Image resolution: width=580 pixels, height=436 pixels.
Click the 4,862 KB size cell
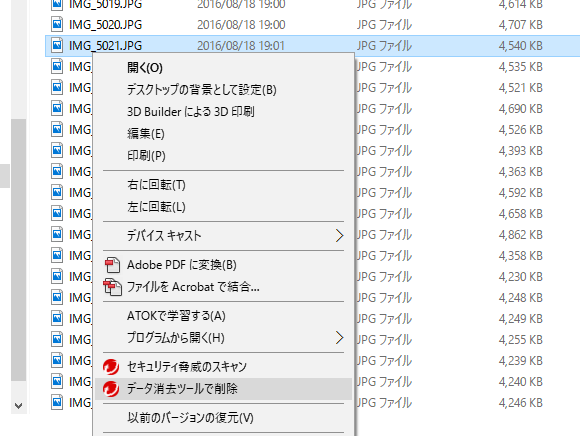[x=520, y=235]
